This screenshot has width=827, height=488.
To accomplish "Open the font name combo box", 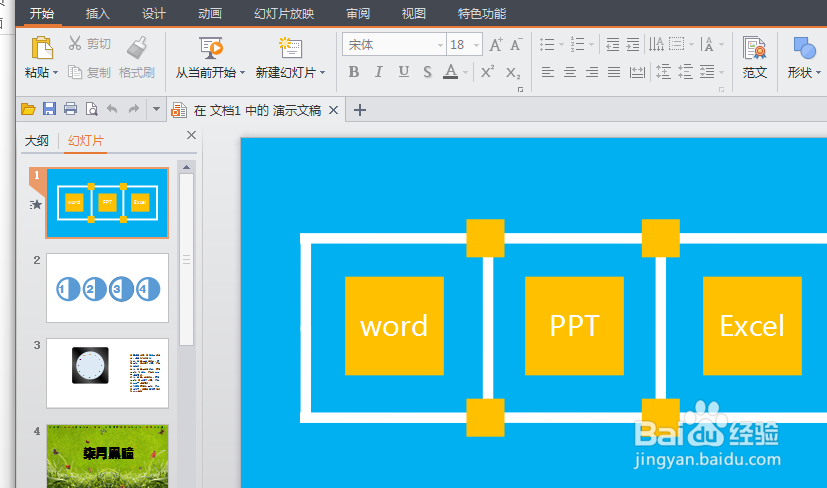I will tap(394, 45).
